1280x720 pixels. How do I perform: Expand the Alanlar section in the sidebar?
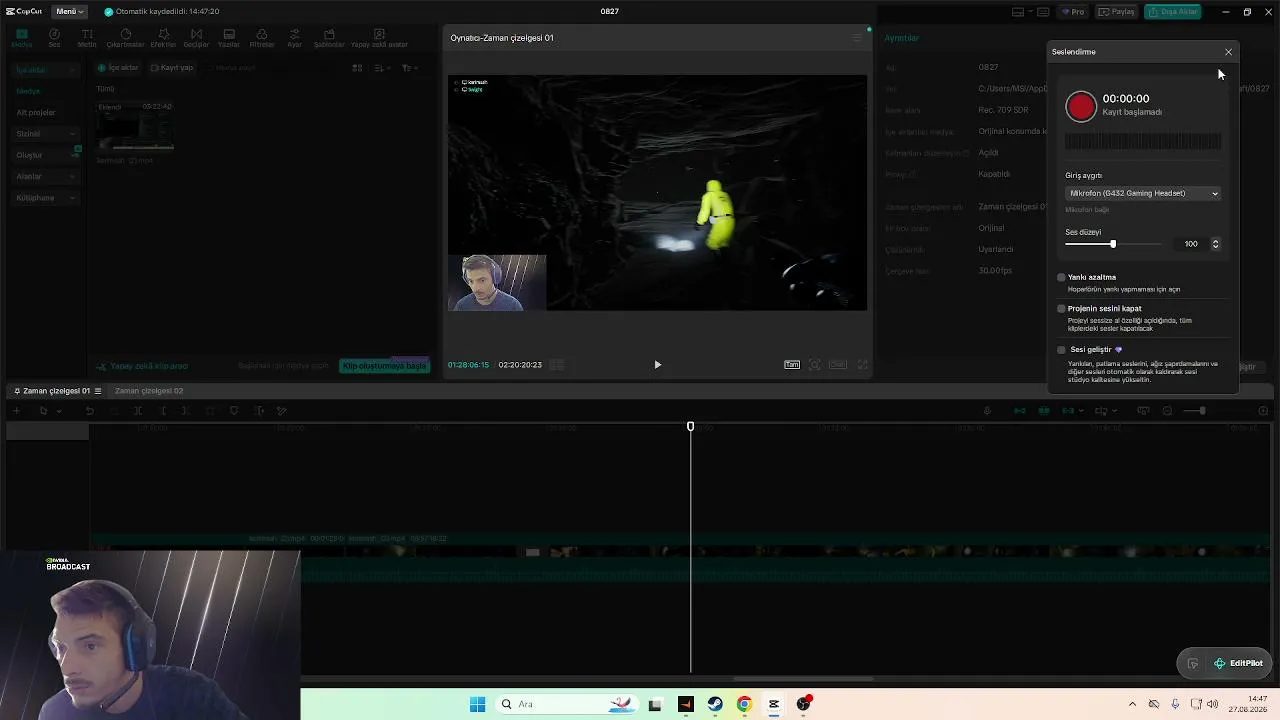45,176
